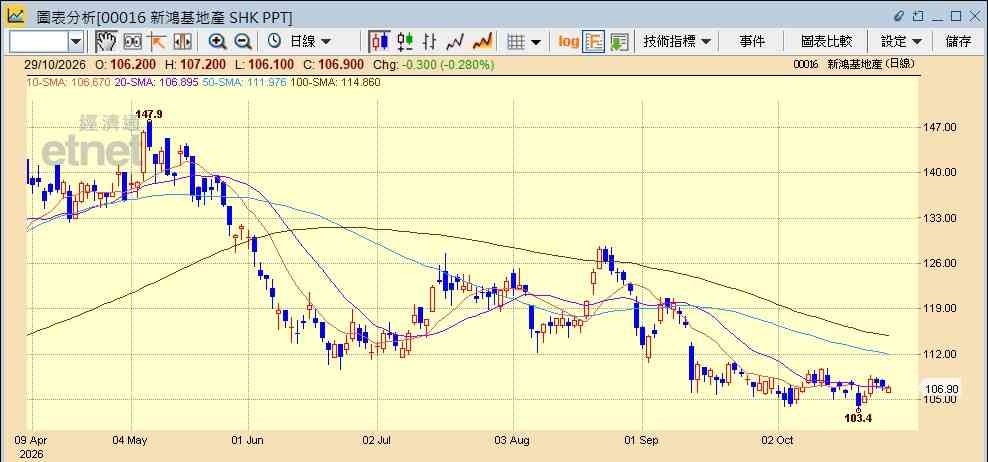Click the clock period icon
Image resolution: width=988 pixels, height=462 pixels.
click(274, 42)
